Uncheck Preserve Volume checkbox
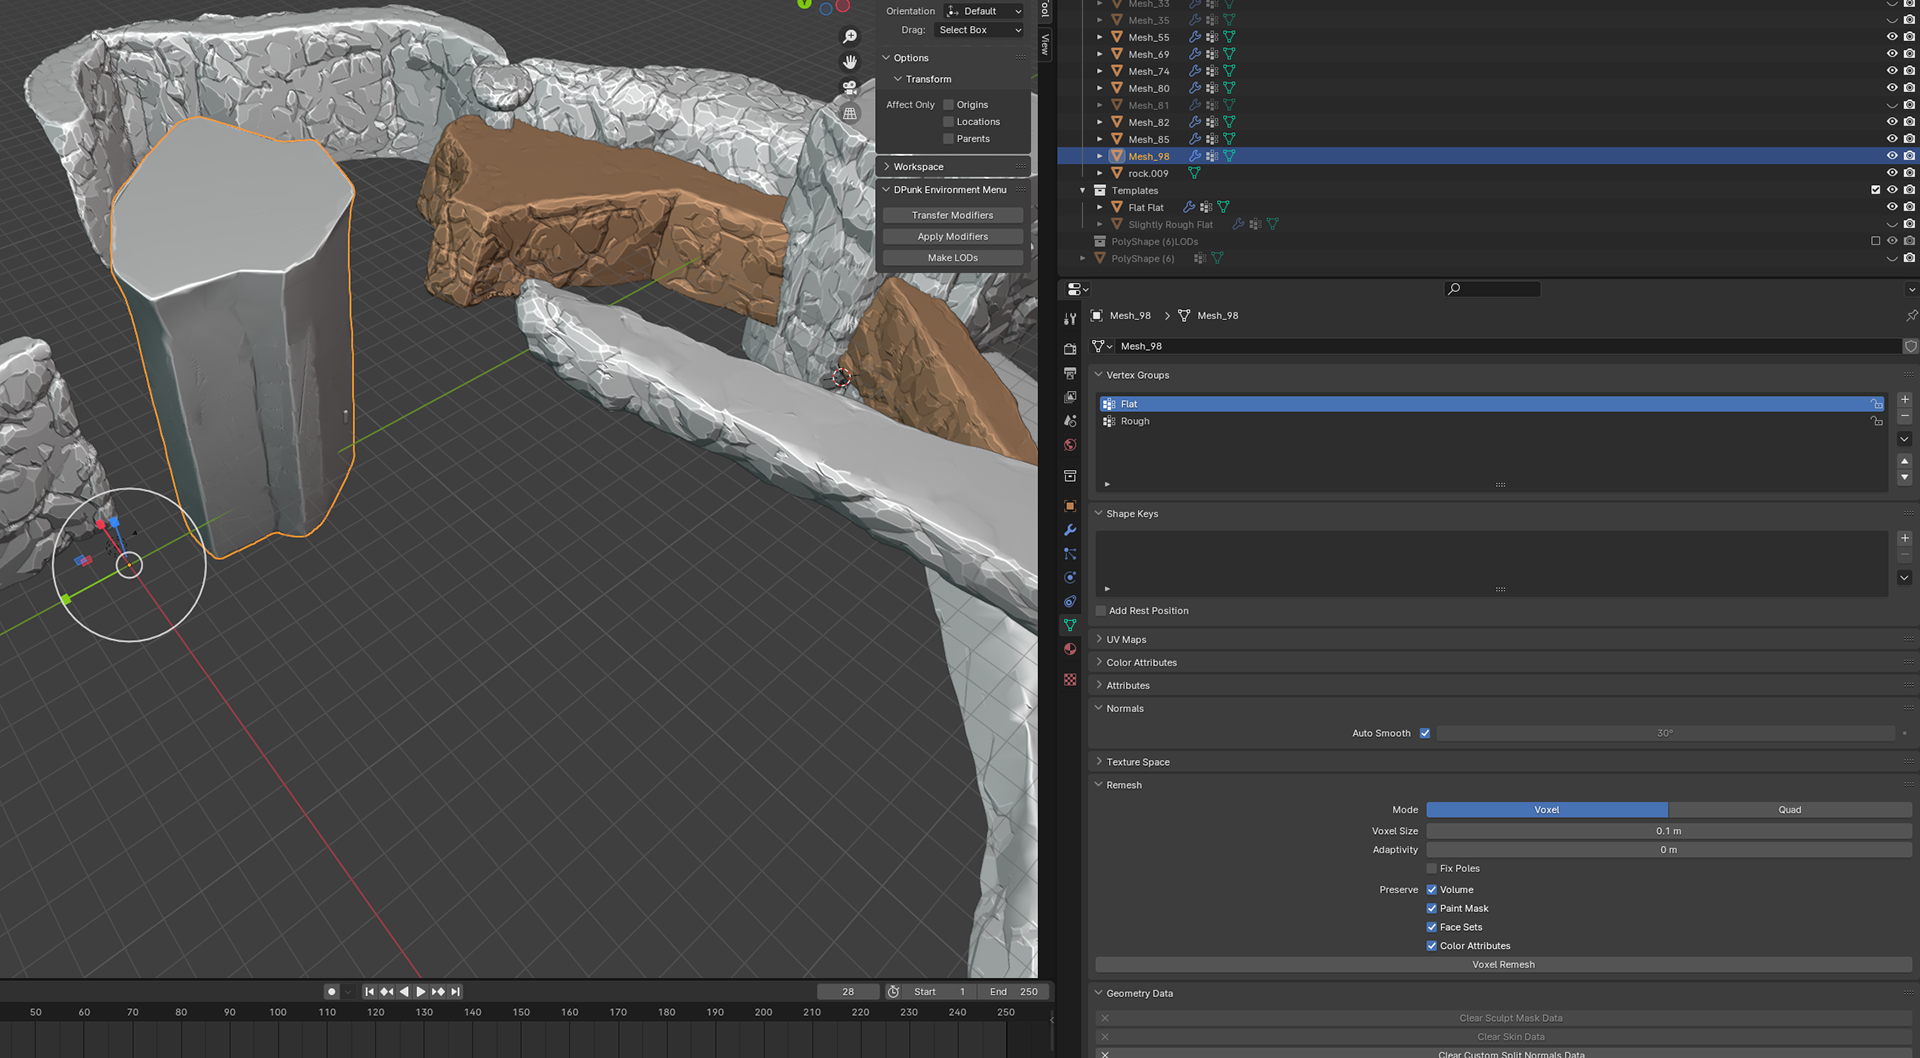1920x1058 pixels. click(1432, 890)
